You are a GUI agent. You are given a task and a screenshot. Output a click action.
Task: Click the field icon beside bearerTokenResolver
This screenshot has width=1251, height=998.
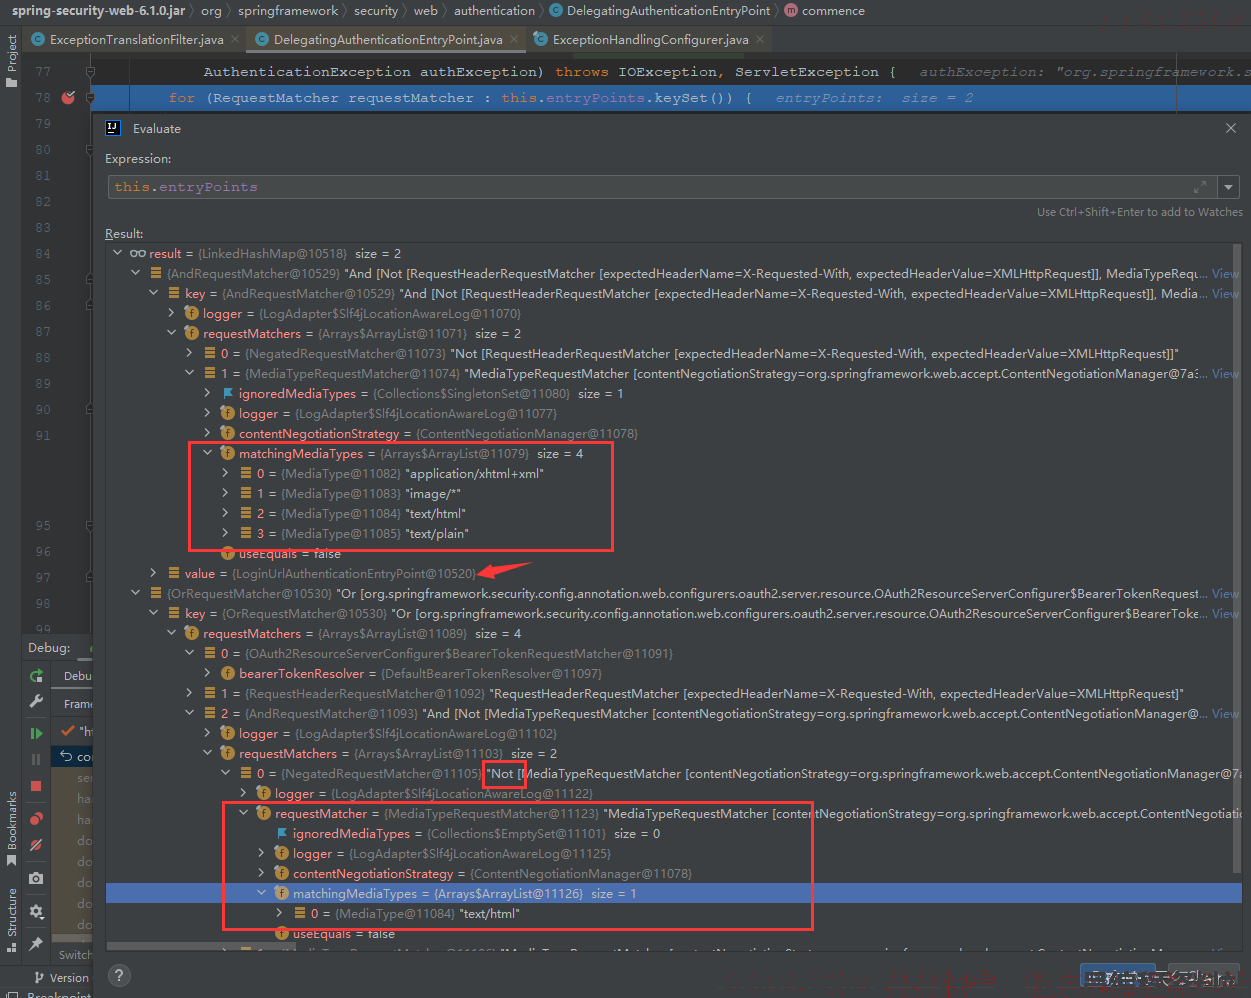tap(227, 674)
